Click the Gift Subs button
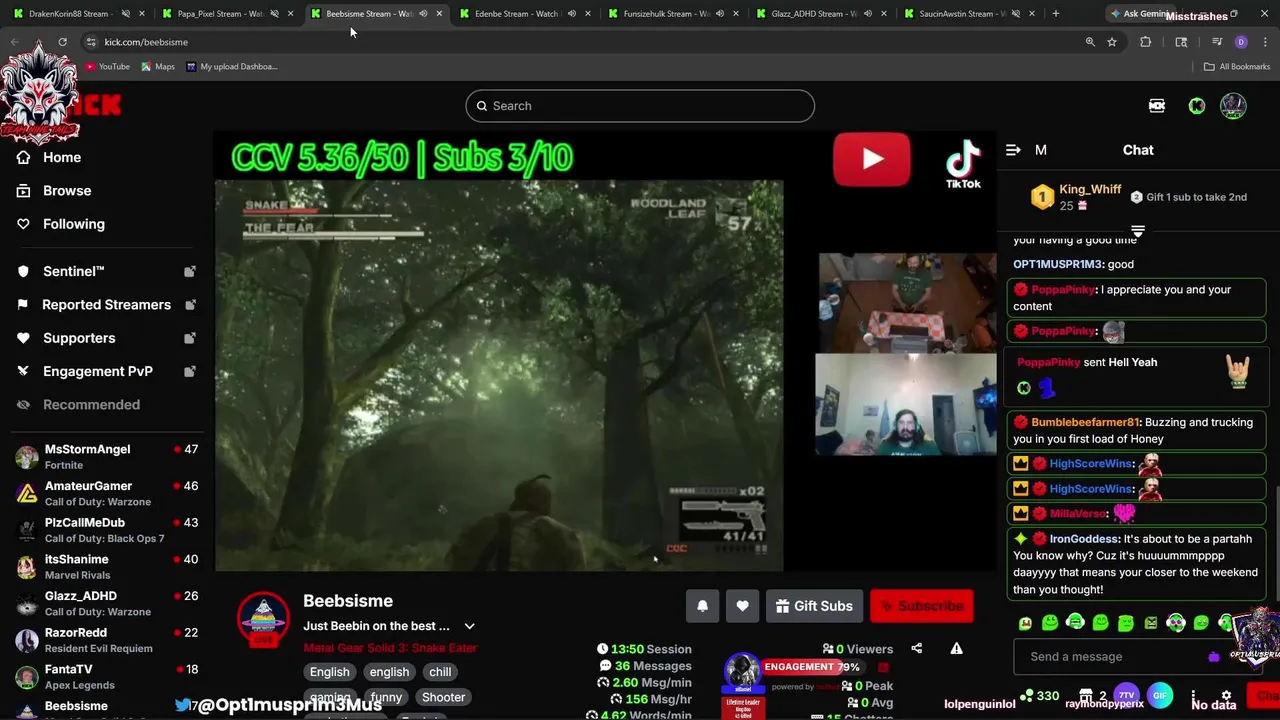 [x=813, y=606]
